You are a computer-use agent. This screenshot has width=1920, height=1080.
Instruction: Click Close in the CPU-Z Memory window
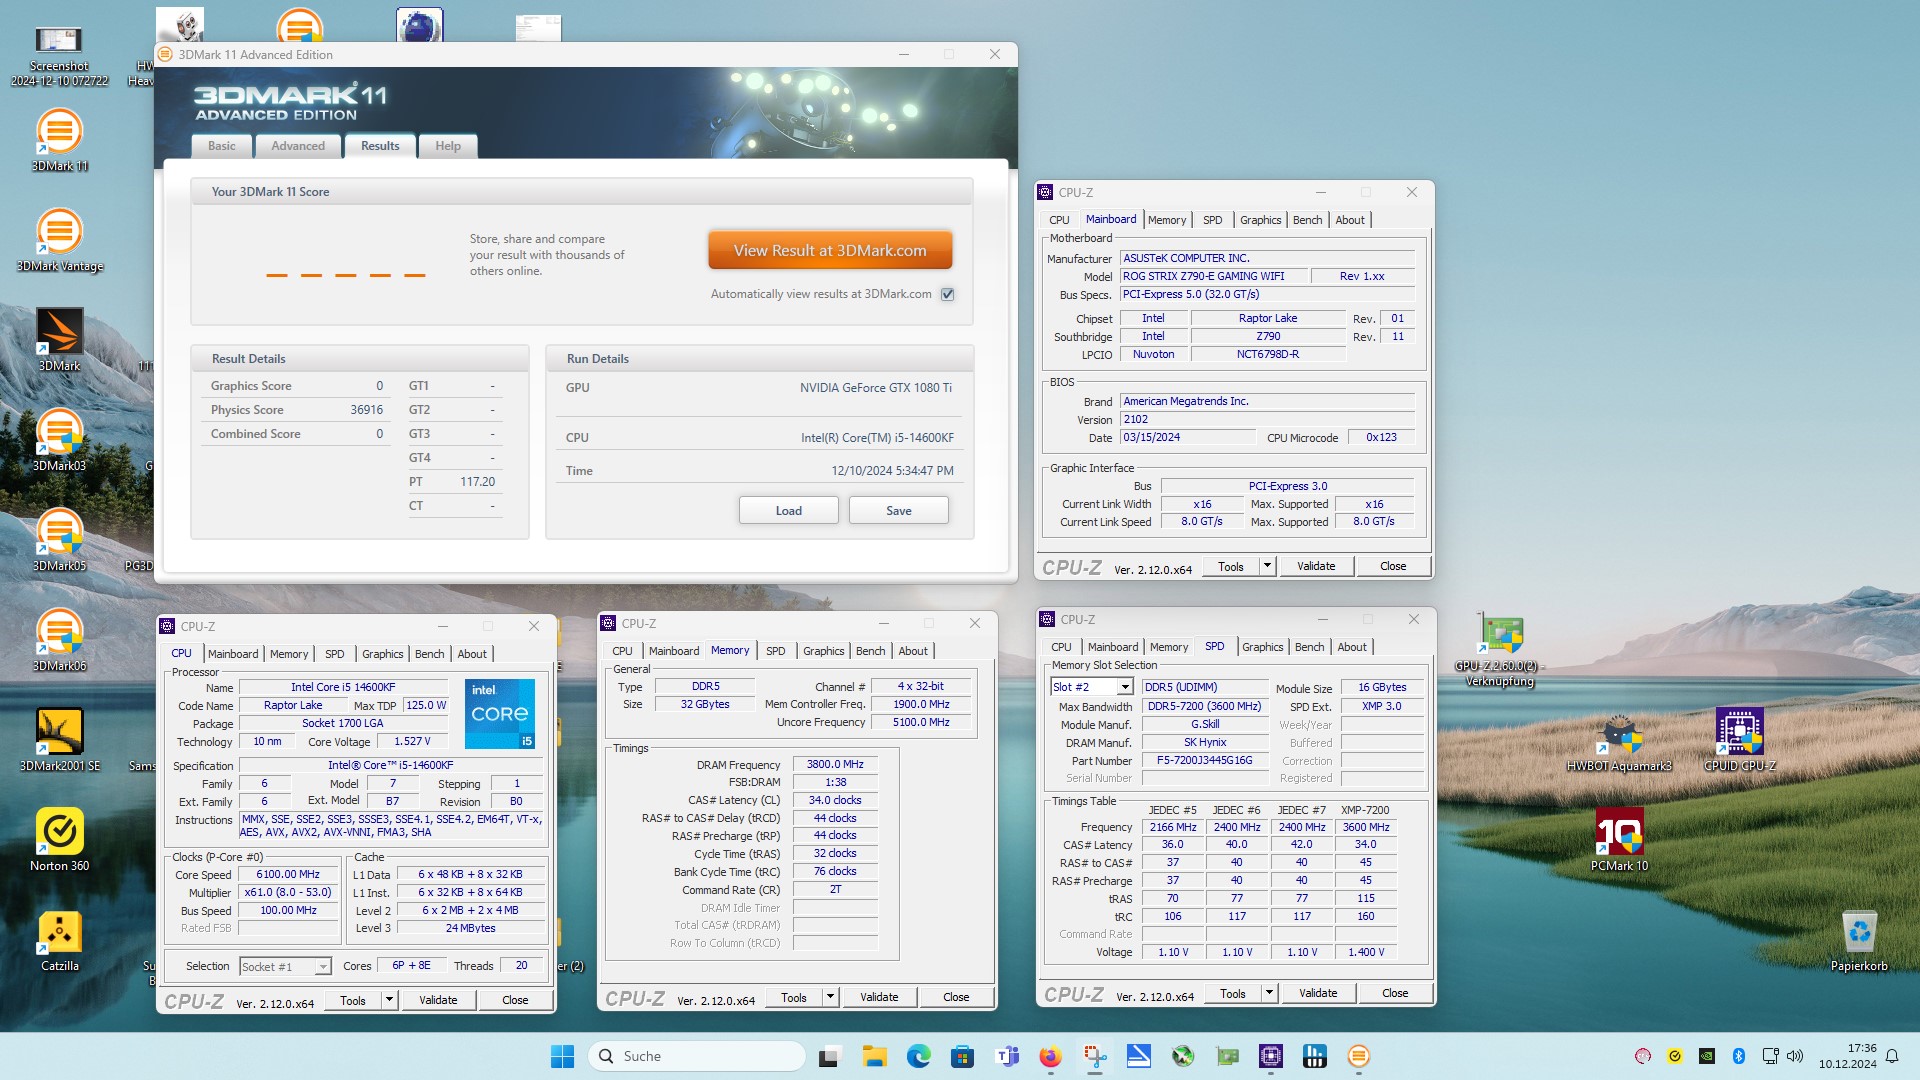click(956, 997)
